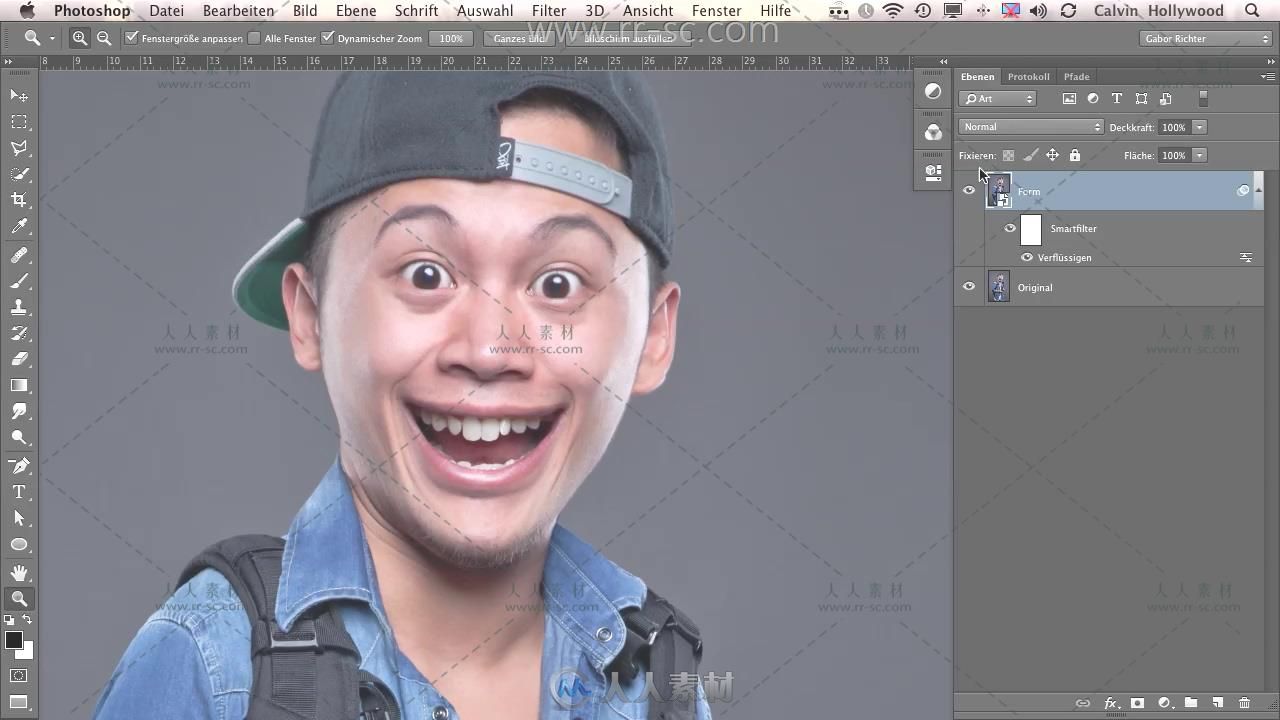Select the Dodge tool
This screenshot has height=720, width=1280.
tap(19, 437)
